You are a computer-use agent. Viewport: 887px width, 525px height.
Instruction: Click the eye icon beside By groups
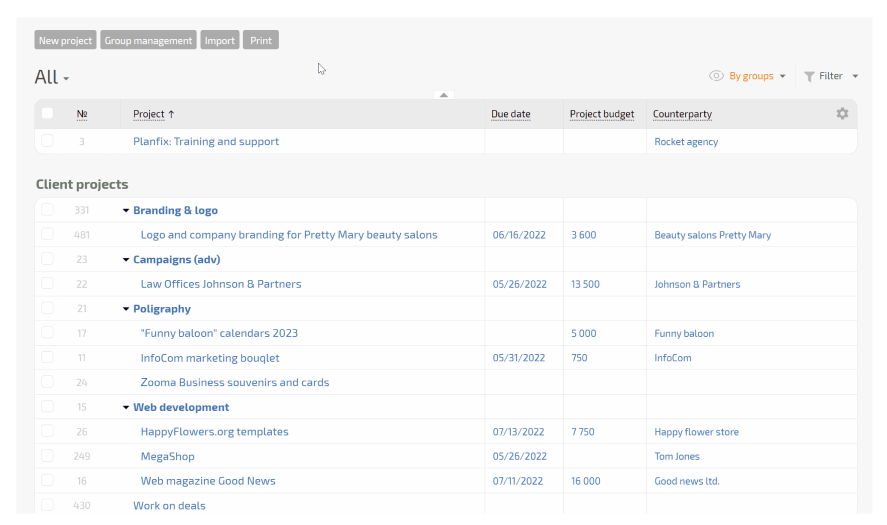click(716, 76)
